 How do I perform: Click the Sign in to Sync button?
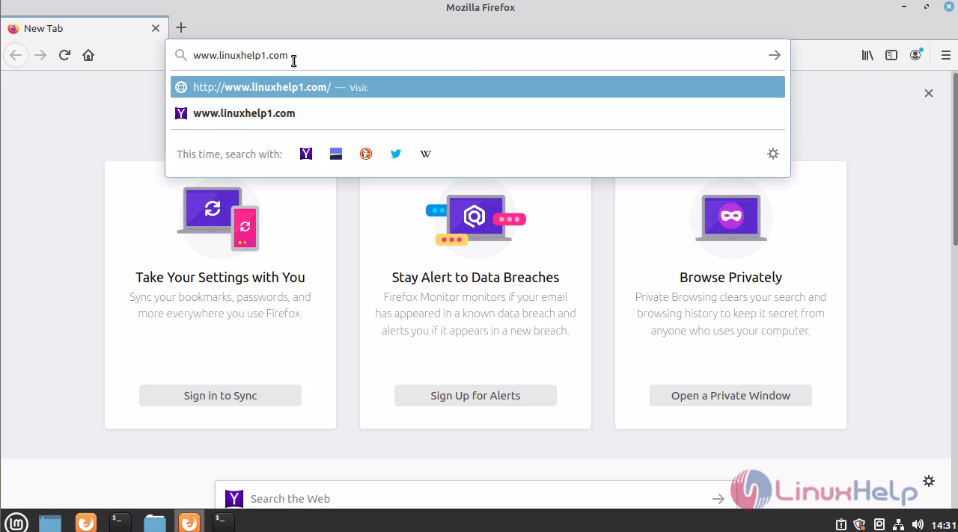click(220, 395)
